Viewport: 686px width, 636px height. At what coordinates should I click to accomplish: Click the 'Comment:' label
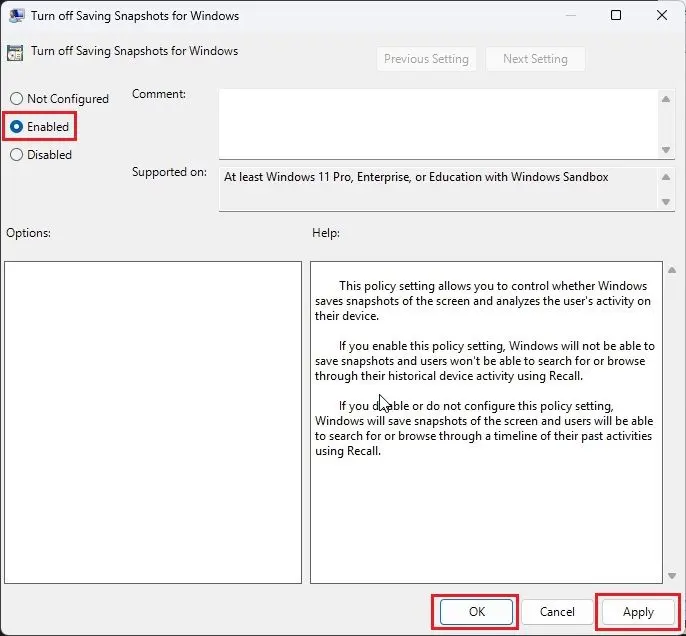(159, 94)
